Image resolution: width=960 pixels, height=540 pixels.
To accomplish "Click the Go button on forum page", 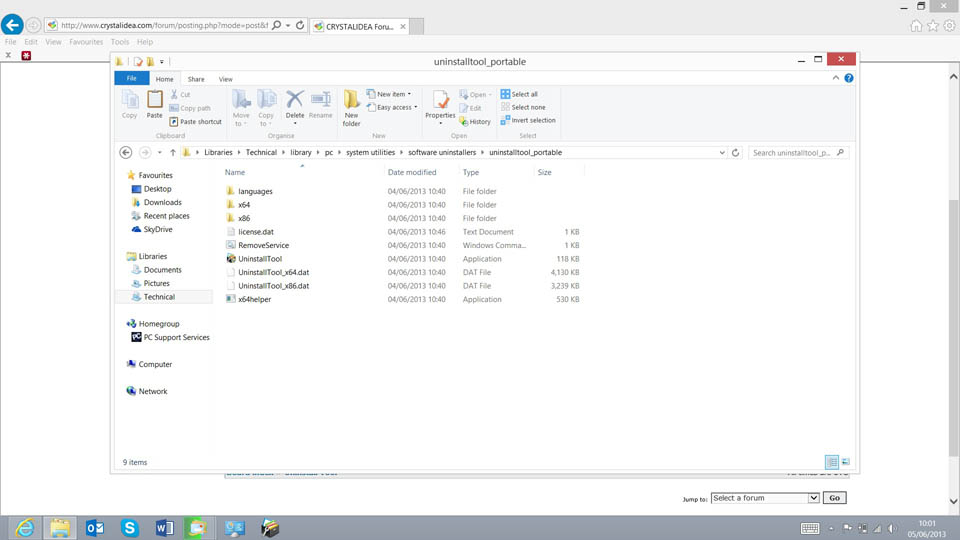I will tap(834, 498).
